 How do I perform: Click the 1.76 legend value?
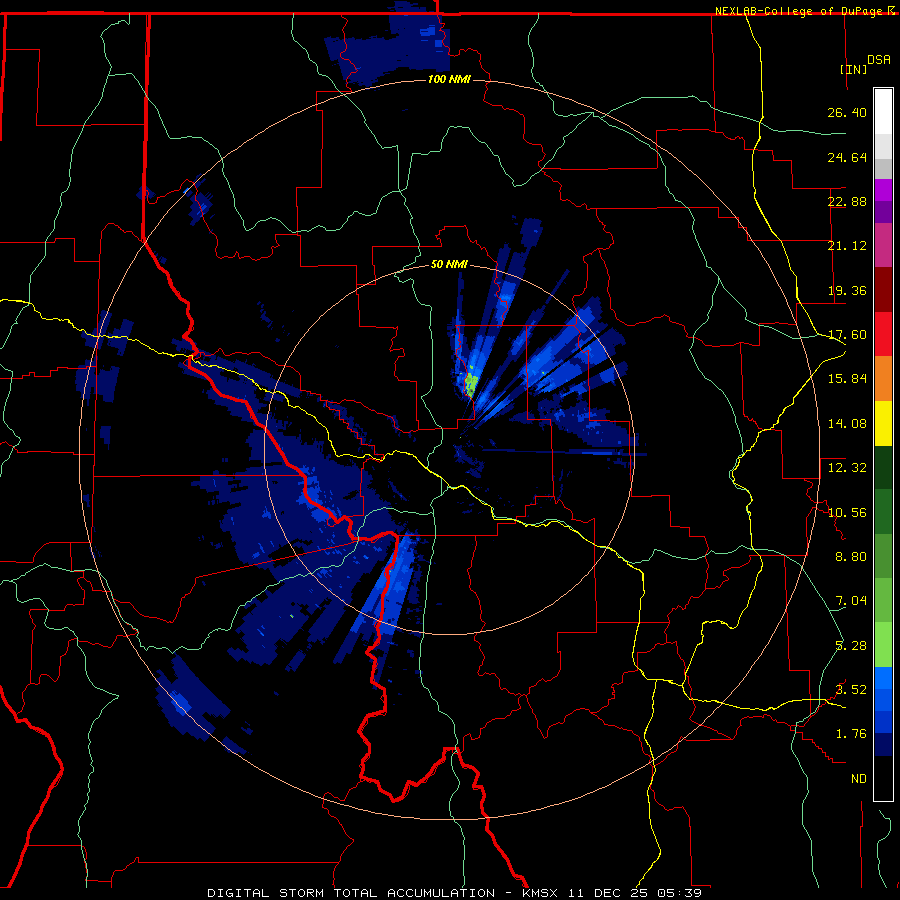851,734
